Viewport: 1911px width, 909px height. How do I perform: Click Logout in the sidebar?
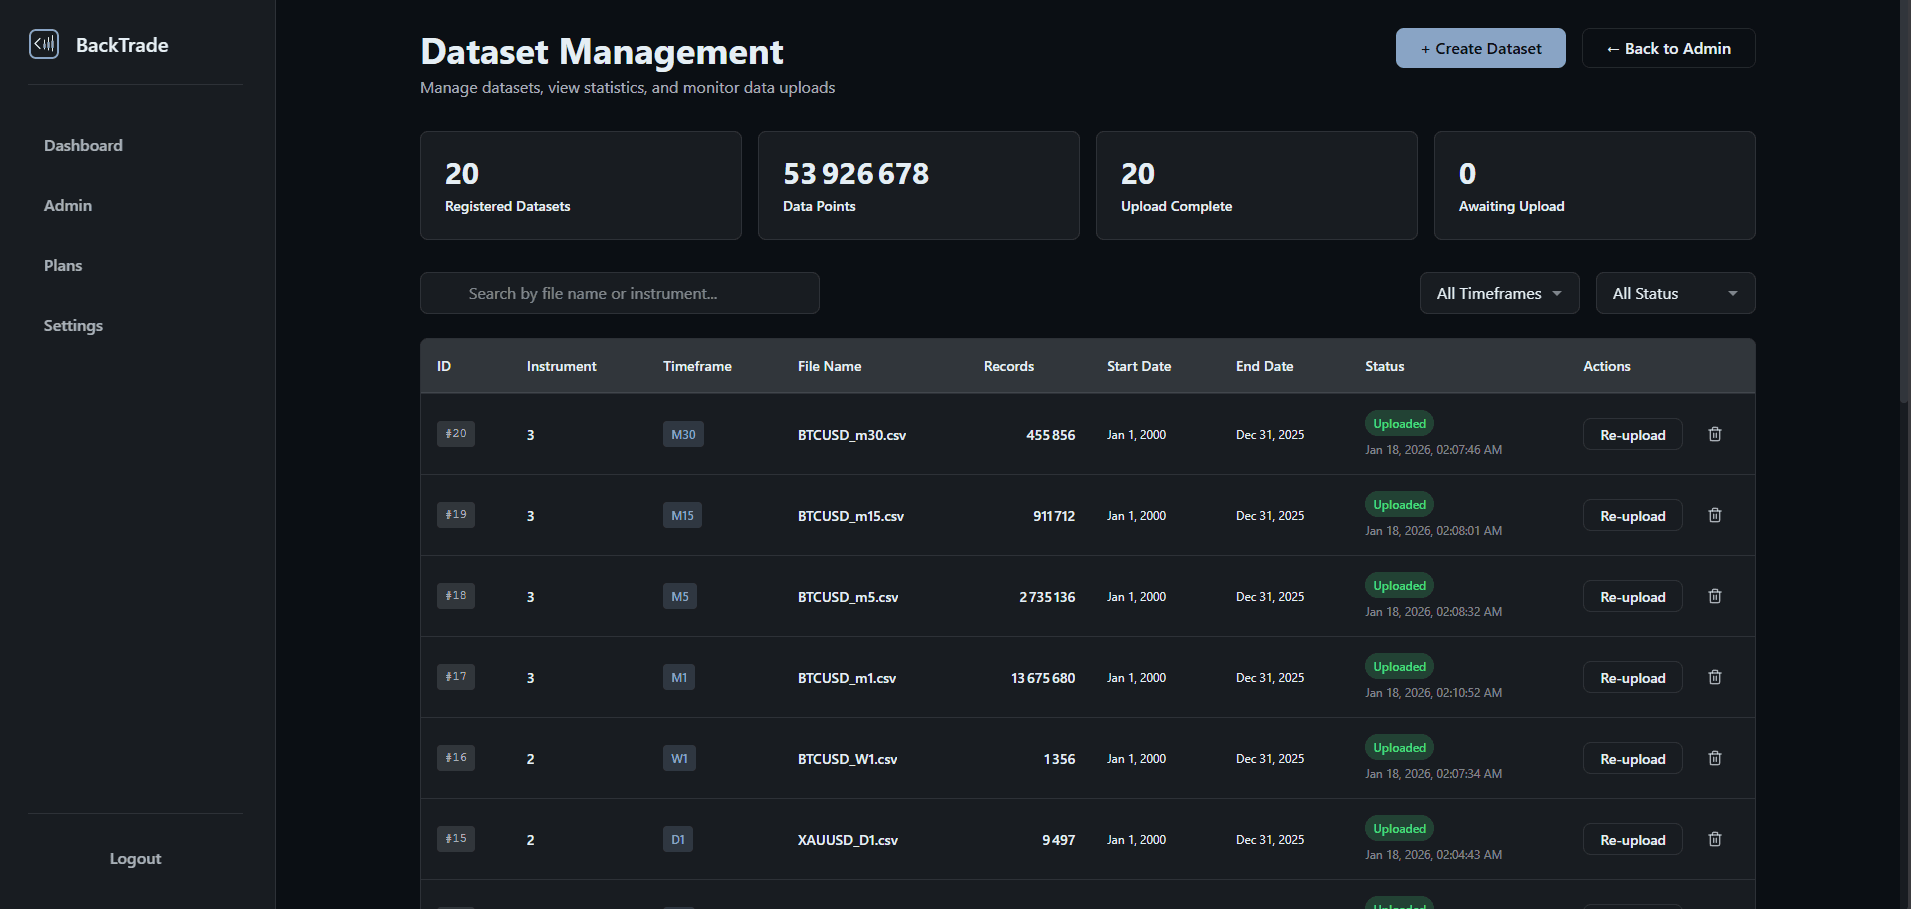pyautogui.click(x=135, y=858)
